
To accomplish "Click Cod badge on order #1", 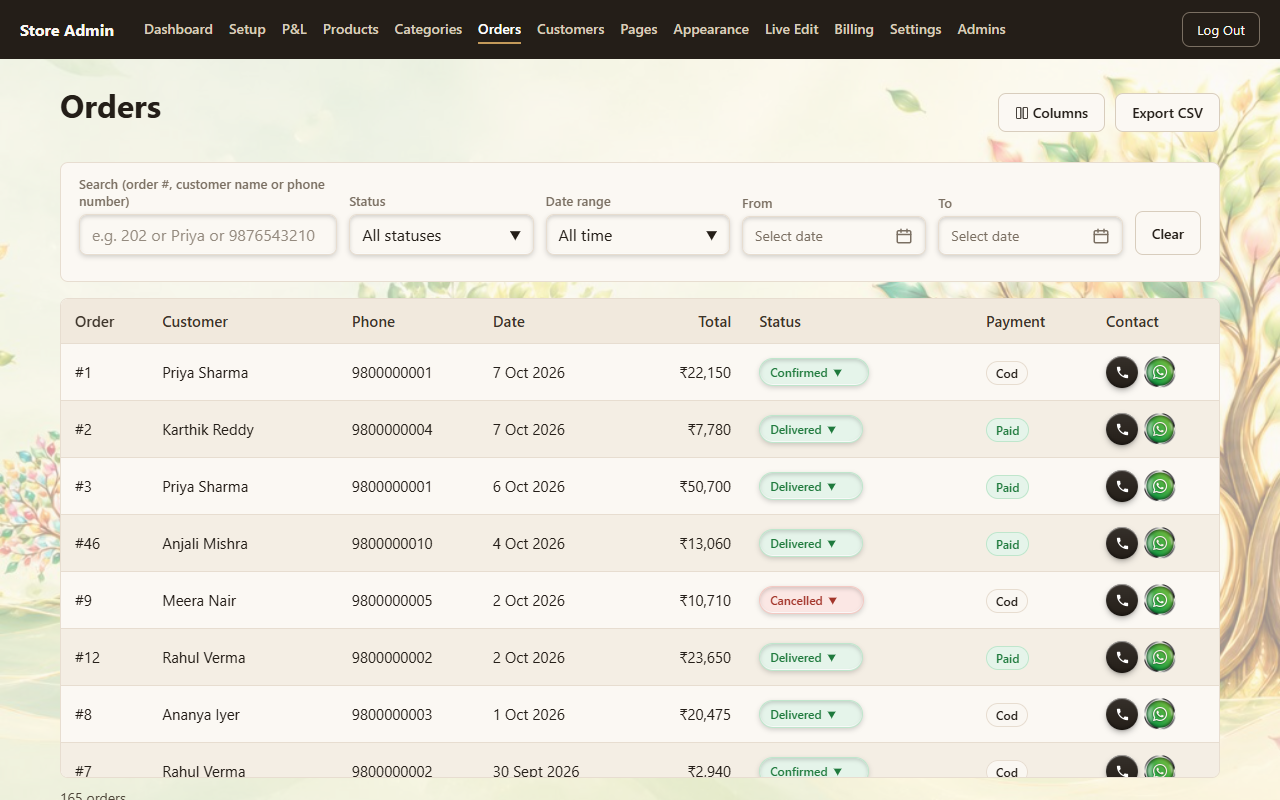I will (1006, 374).
